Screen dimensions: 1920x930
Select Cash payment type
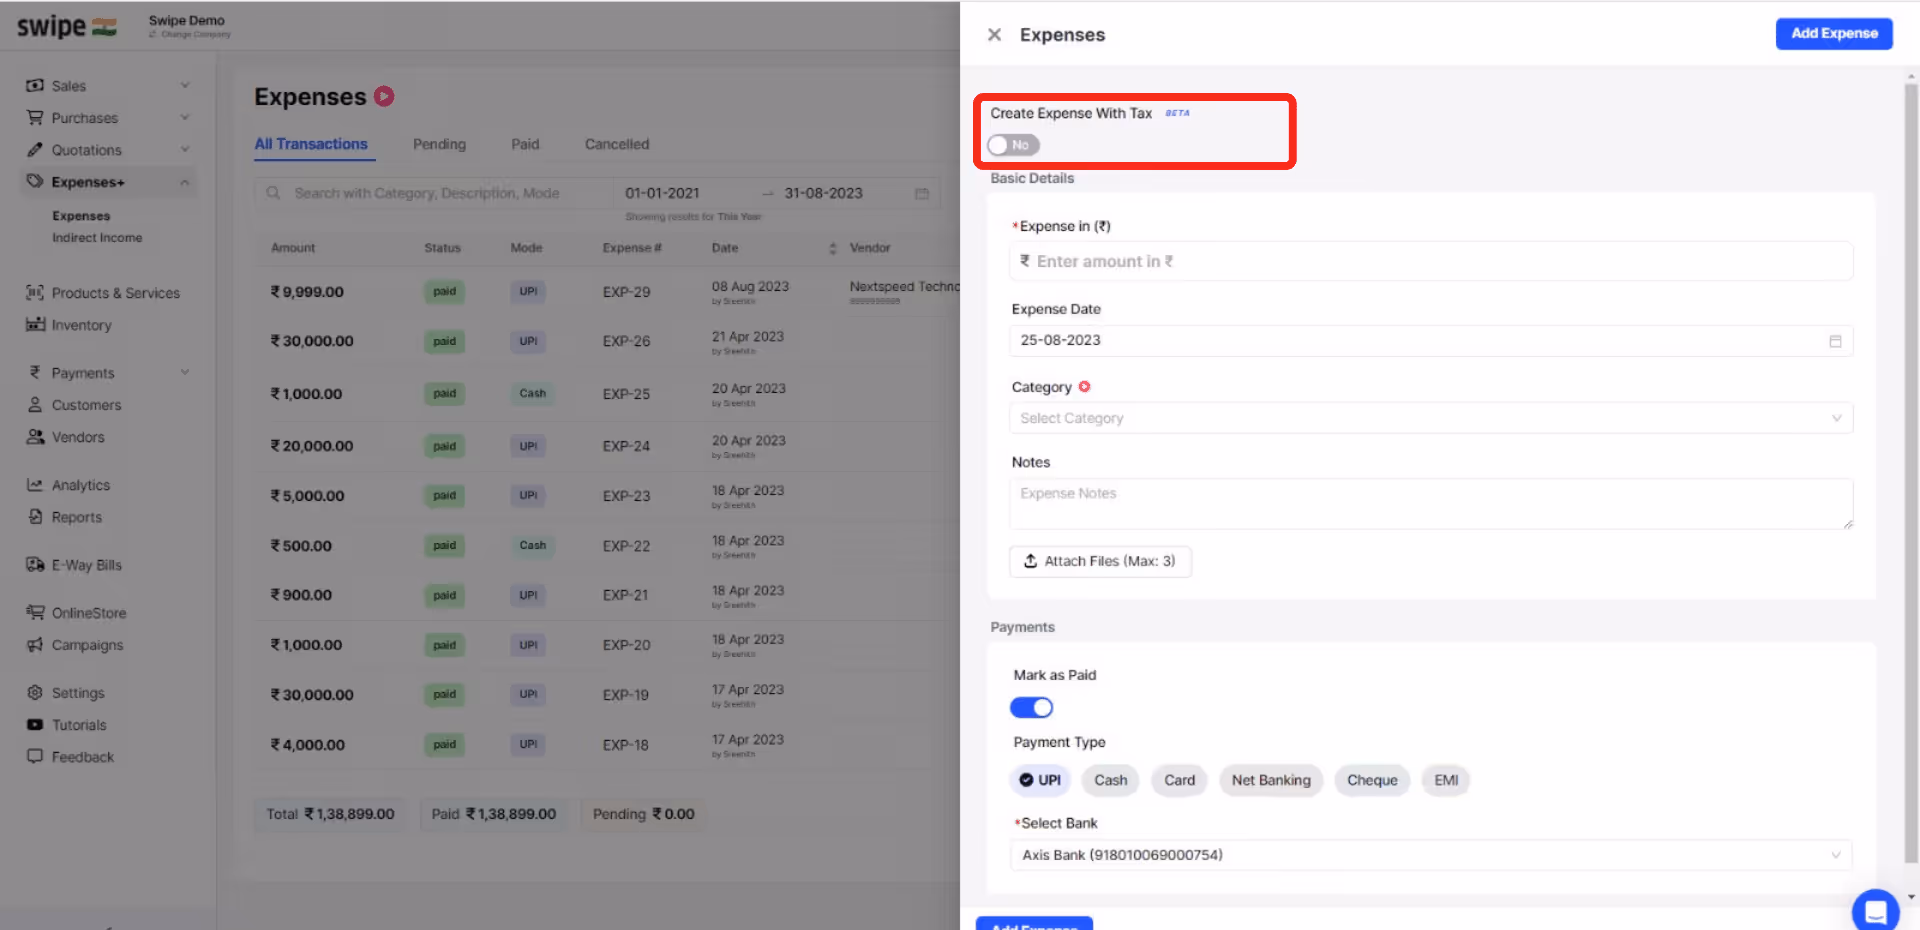(x=1110, y=780)
